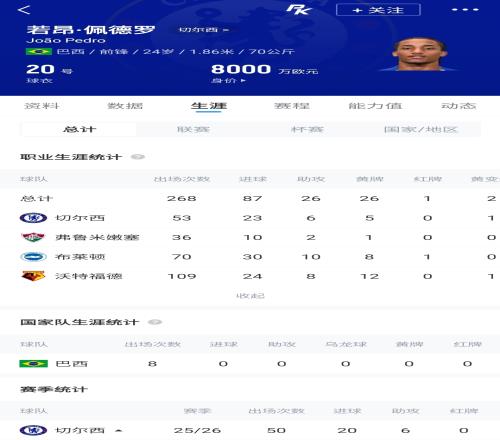Switch to the 能力值 tab
The image size is (500, 440).
(x=375, y=106)
